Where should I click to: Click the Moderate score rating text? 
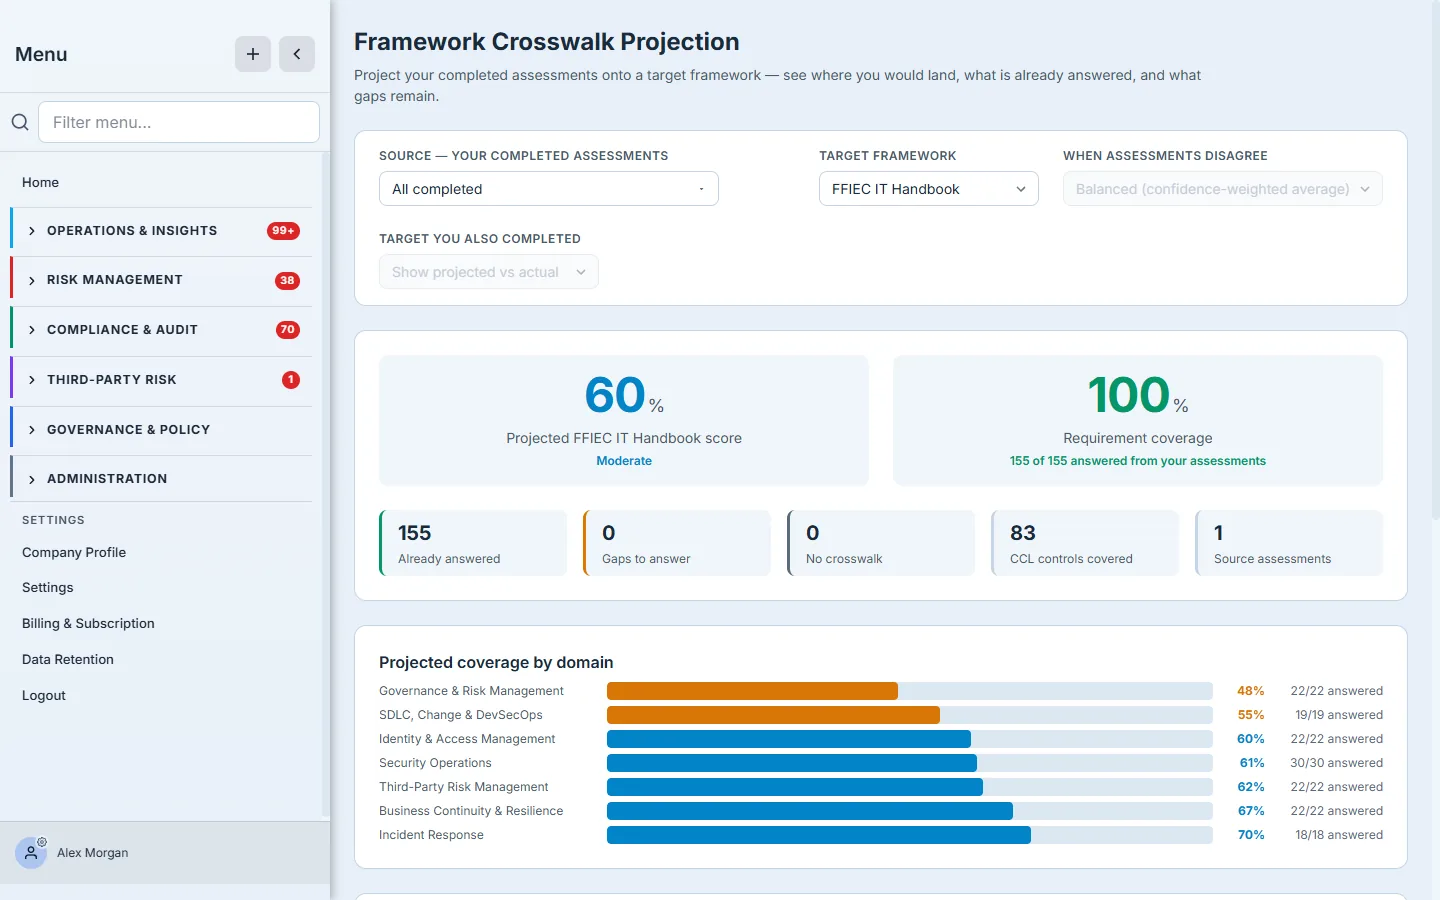tap(624, 461)
